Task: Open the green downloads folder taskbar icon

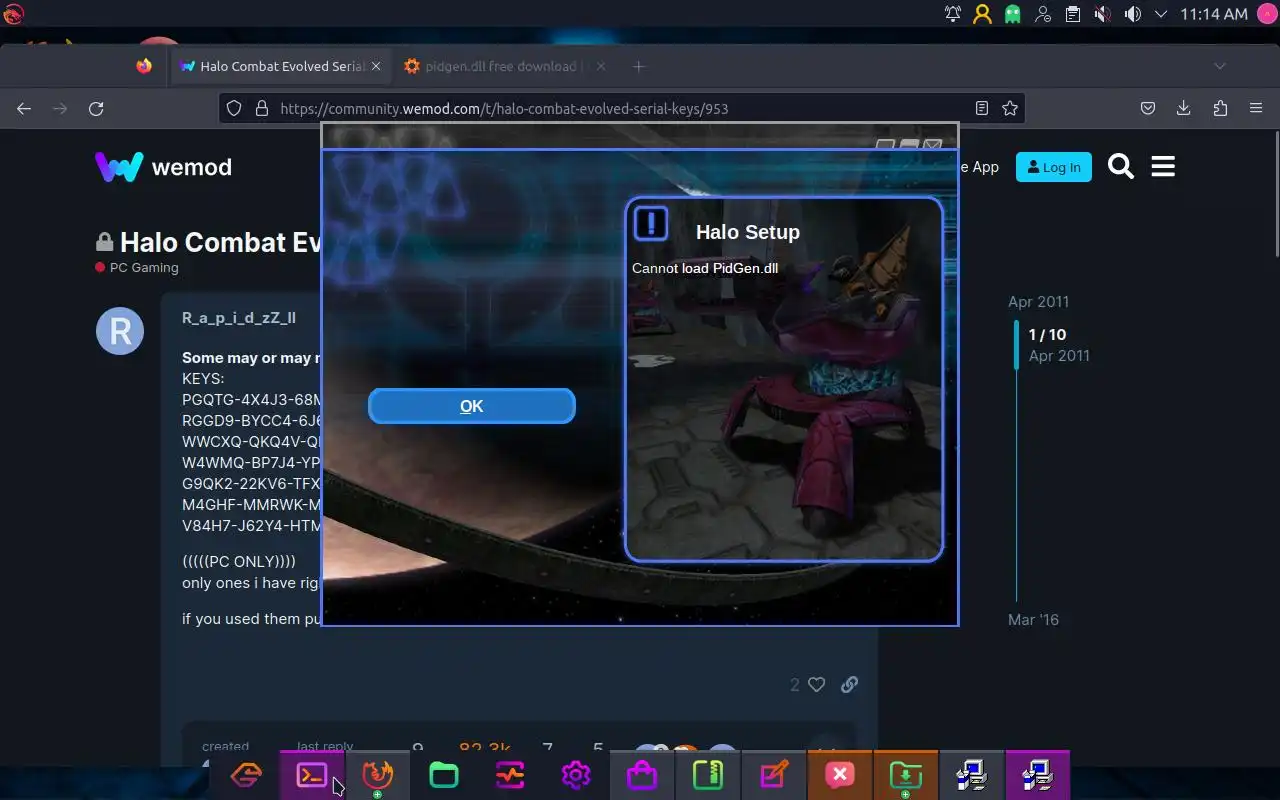Action: coord(906,775)
